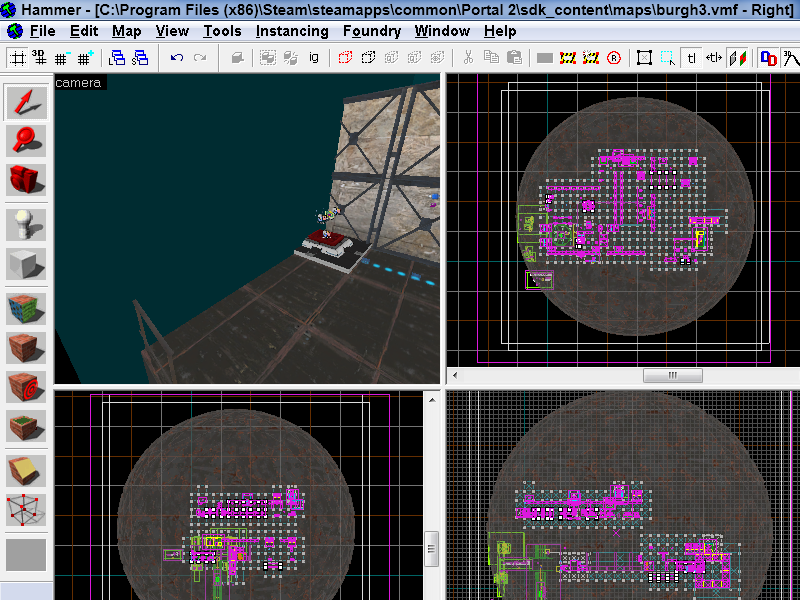
Task: Click Edit Cordon Bounds striped icon
Action: (x=568, y=58)
